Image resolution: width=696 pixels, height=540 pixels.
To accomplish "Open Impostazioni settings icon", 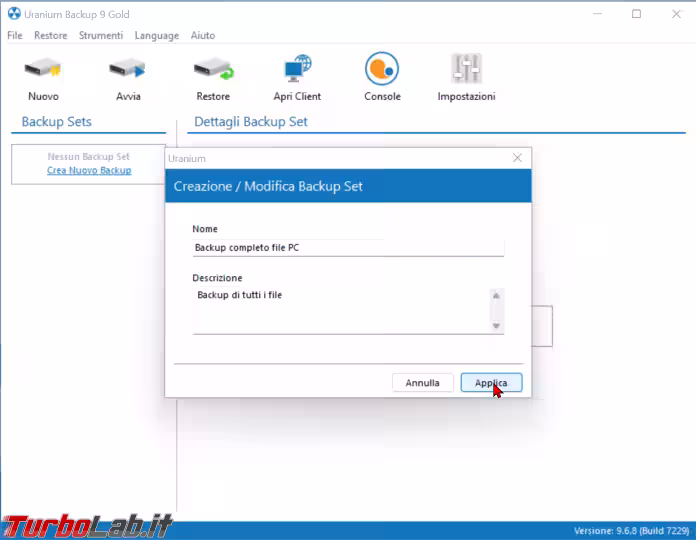I will tap(466, 68).
